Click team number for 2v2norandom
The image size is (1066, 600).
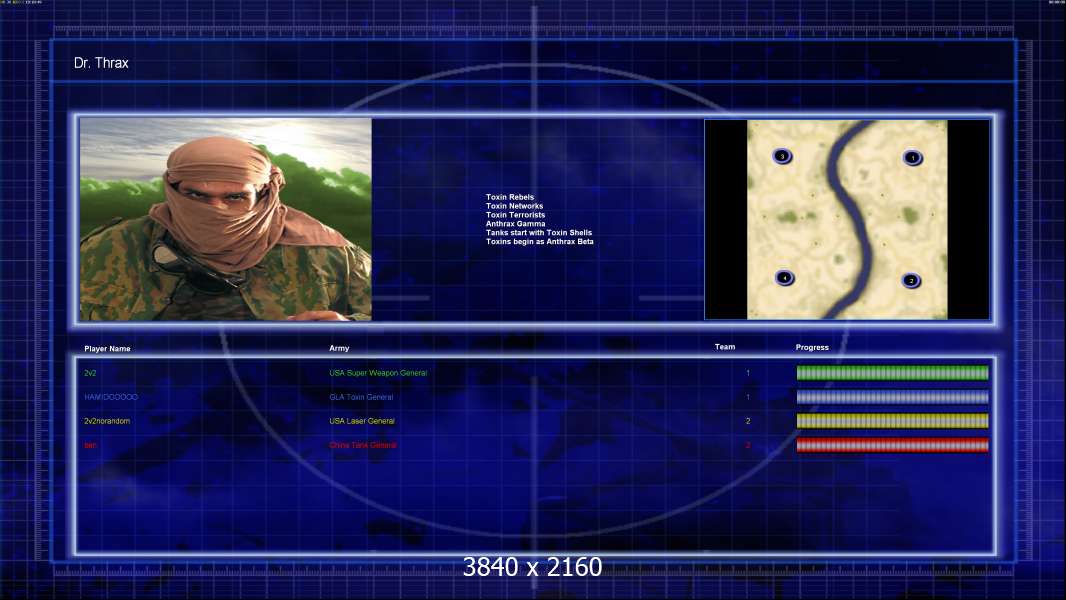coord(748,421)
